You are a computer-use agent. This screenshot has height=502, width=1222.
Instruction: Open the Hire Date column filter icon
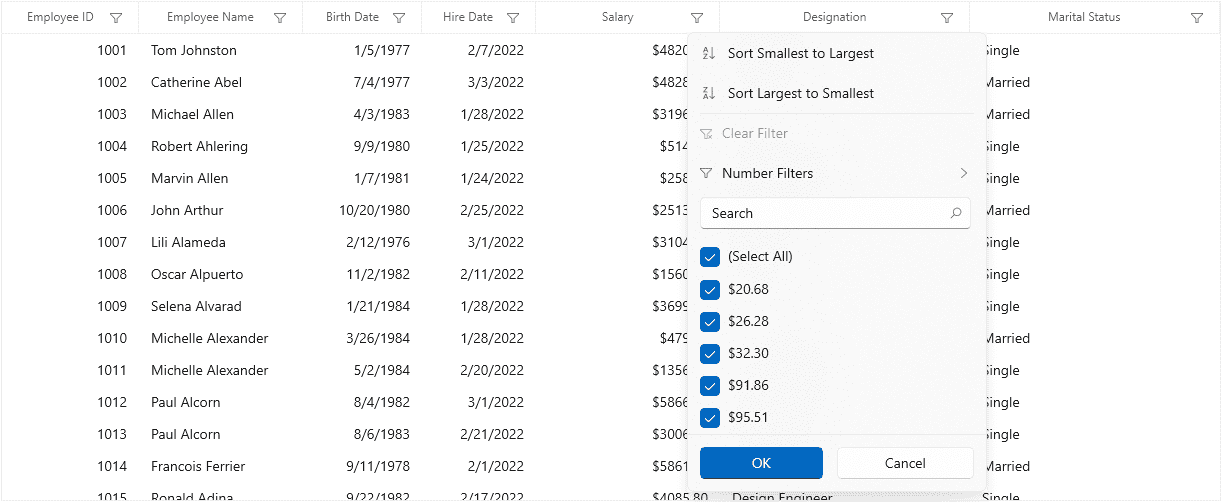(x=513, y=18)
